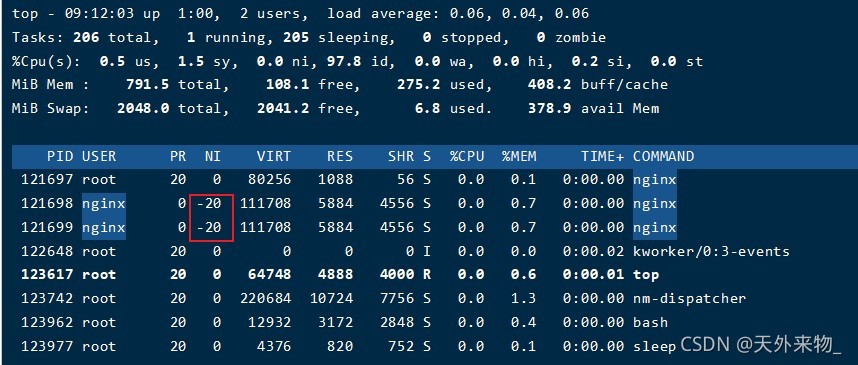Click %MEM value 1.3
Image resolution: width=858 pixels, height=365 pixels.
[x=524, y=299]
